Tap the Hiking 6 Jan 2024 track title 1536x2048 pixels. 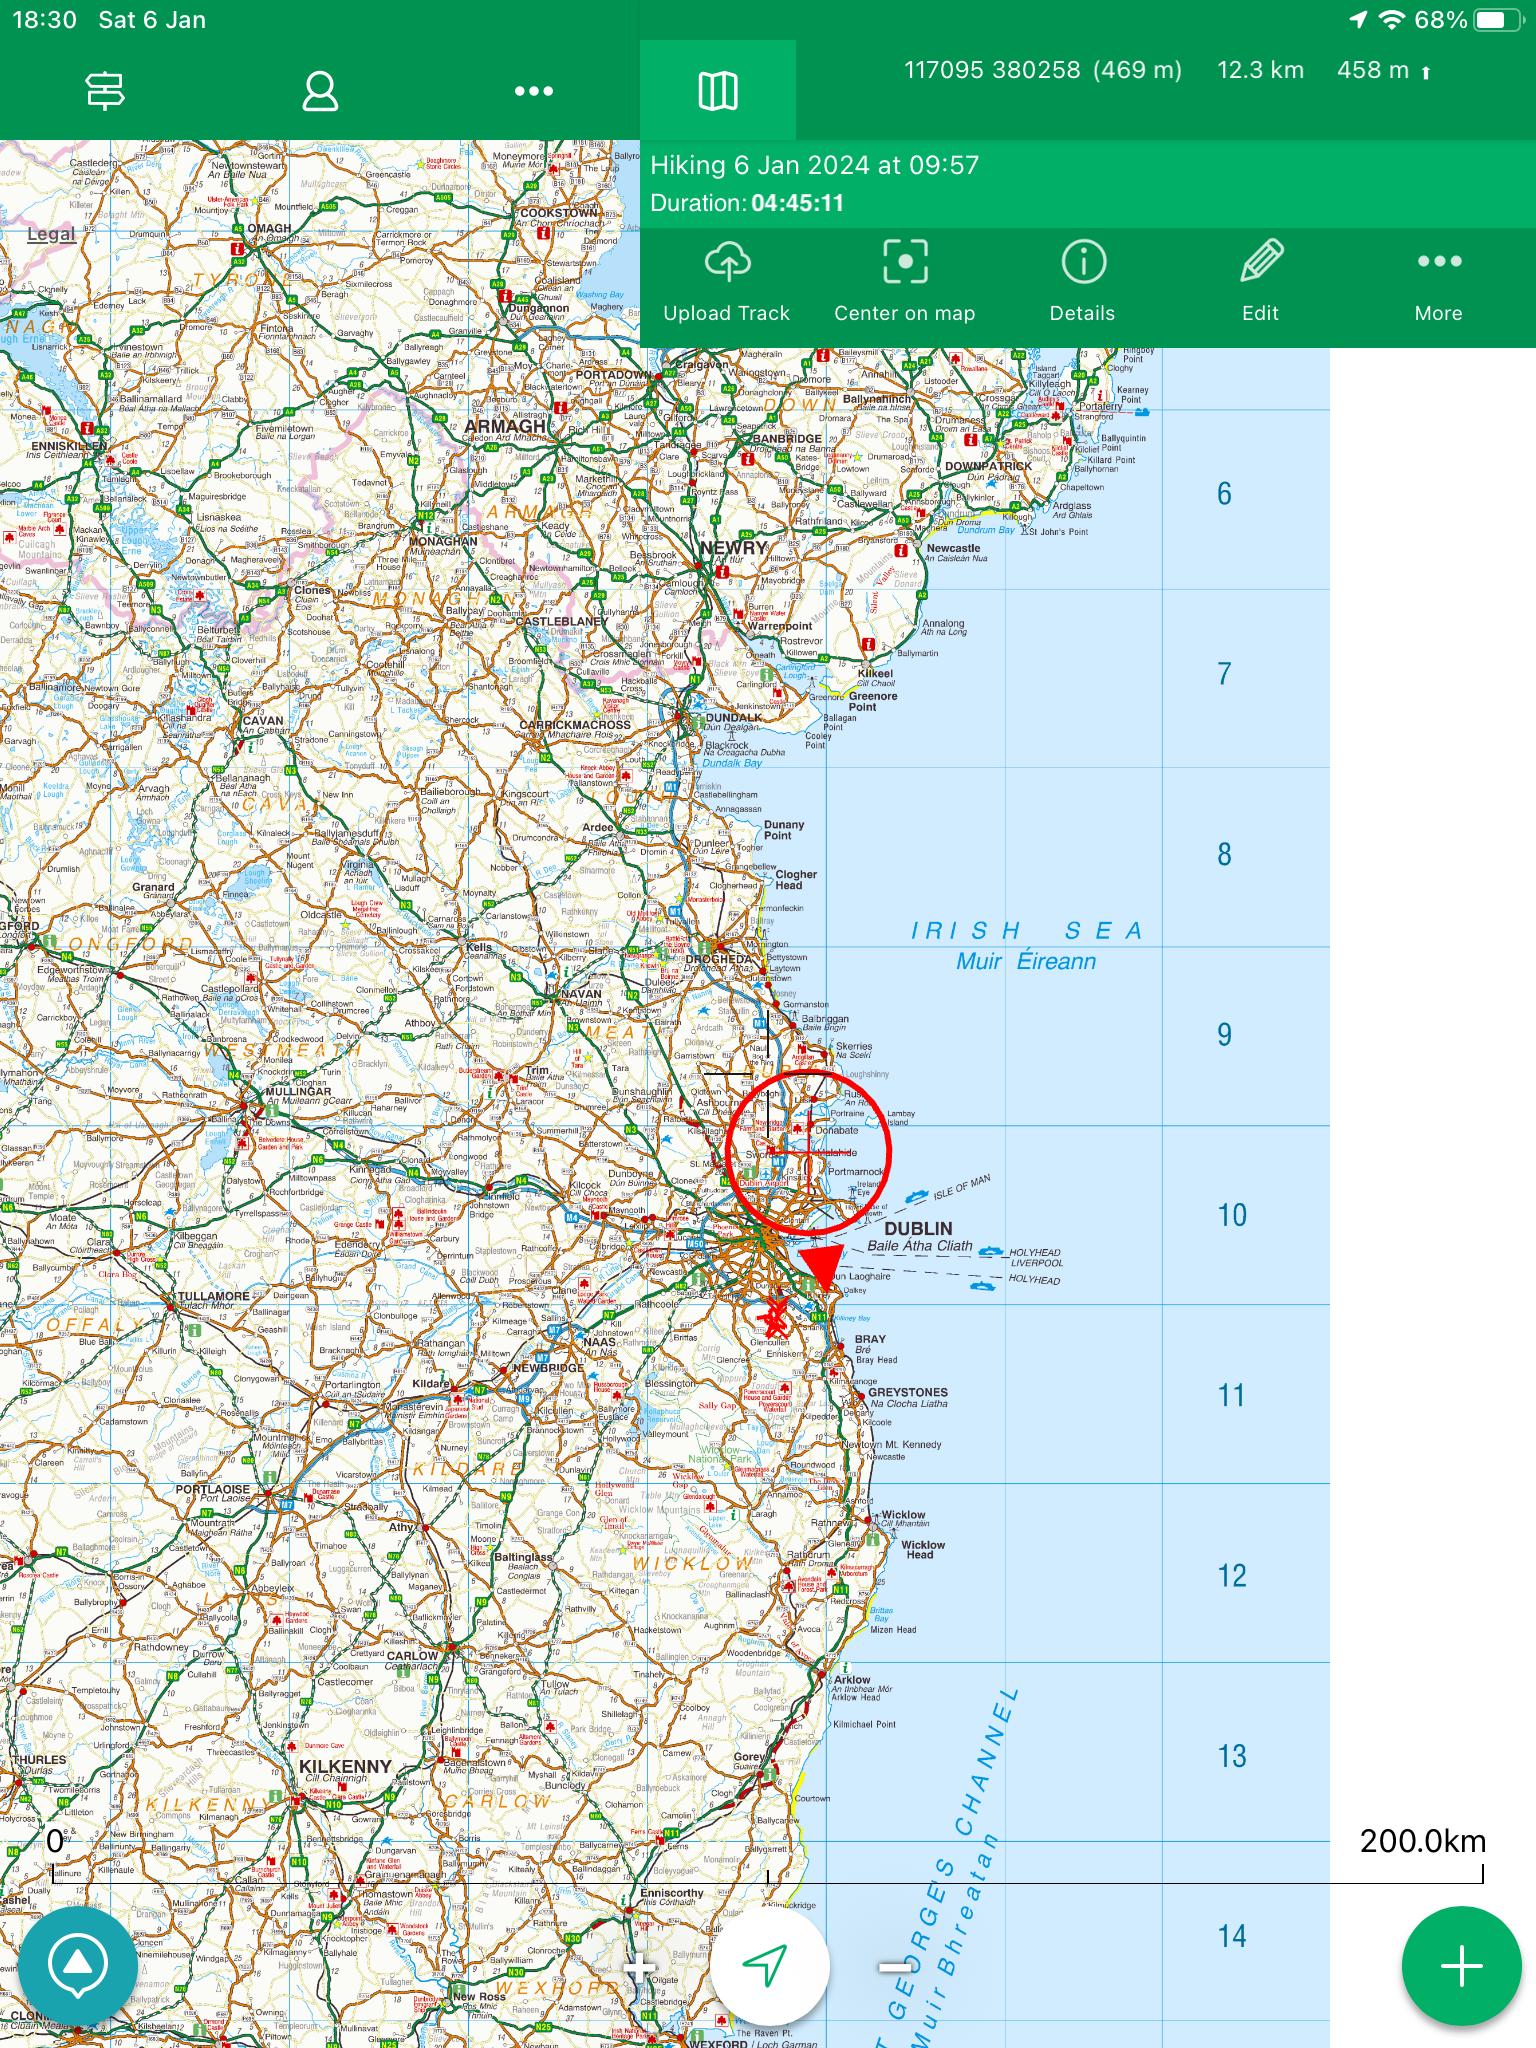coord(815,165)
